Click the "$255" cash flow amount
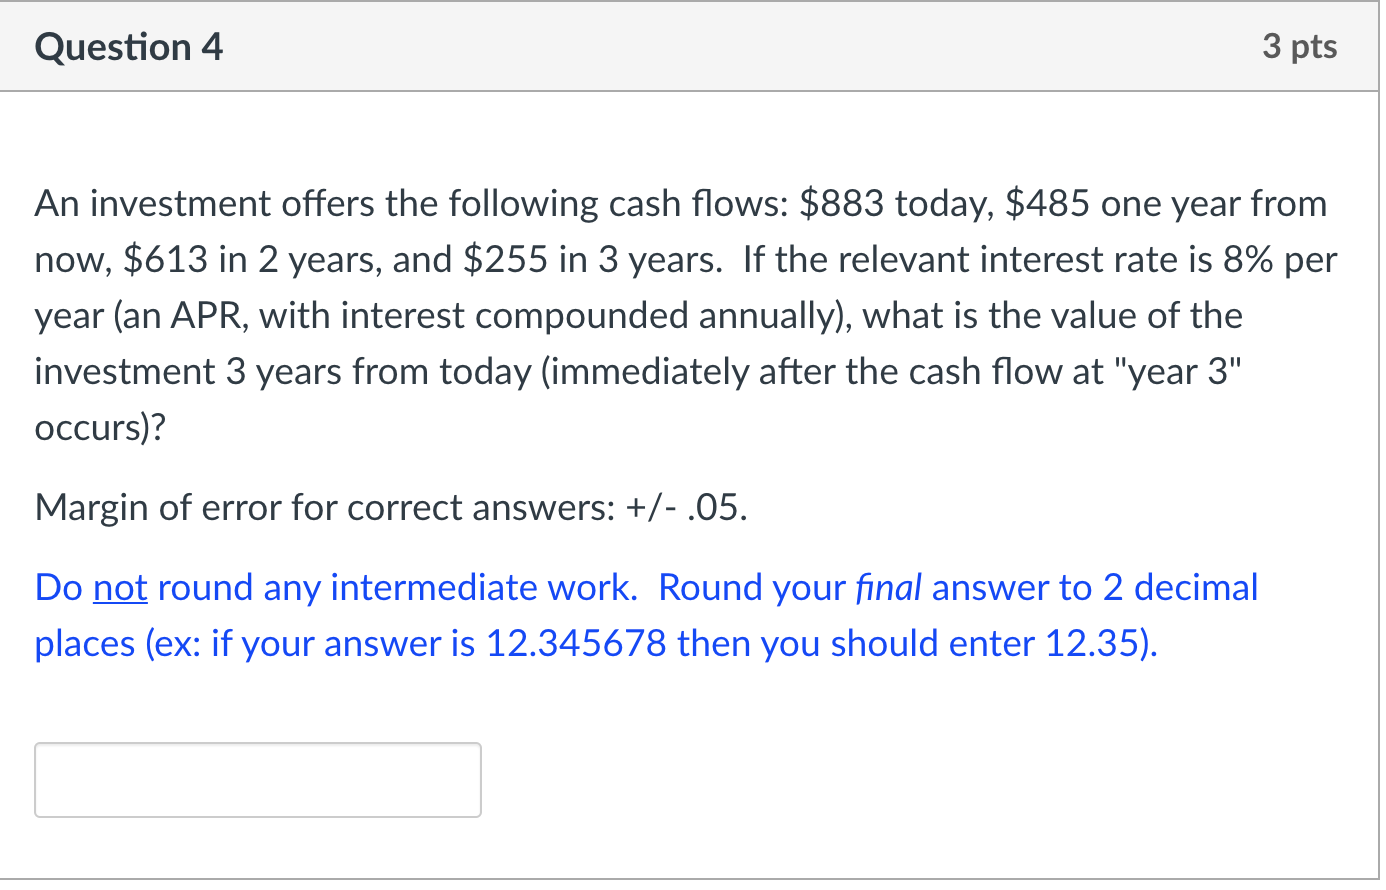This screenshot has width=1386, height=890. (x=506, y=260)
